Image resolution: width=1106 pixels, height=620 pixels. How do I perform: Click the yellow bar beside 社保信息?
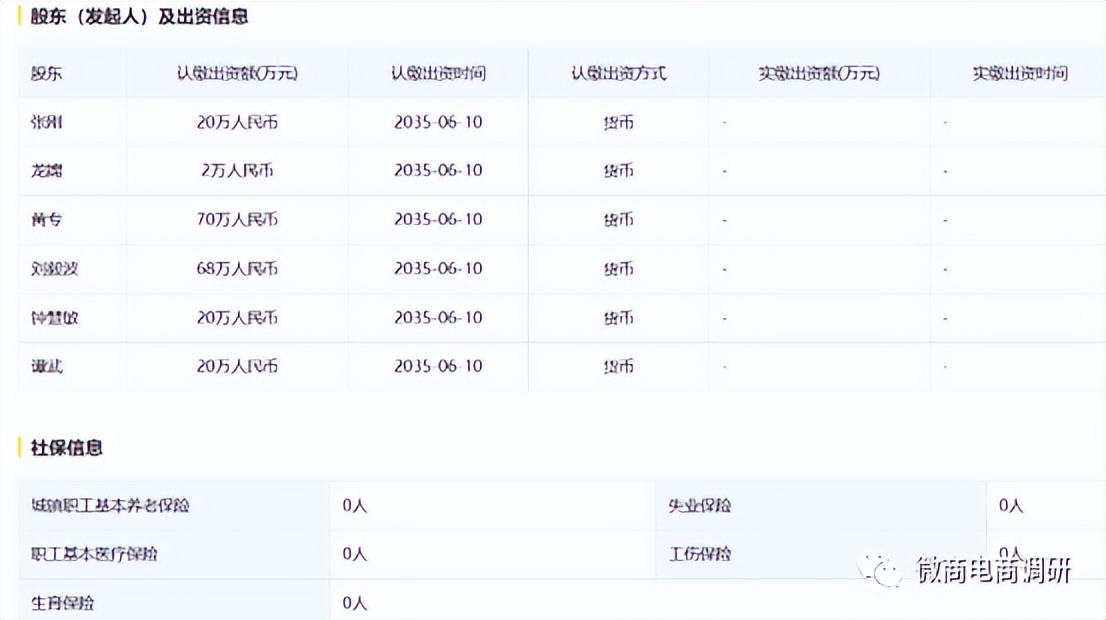(18, 448)
